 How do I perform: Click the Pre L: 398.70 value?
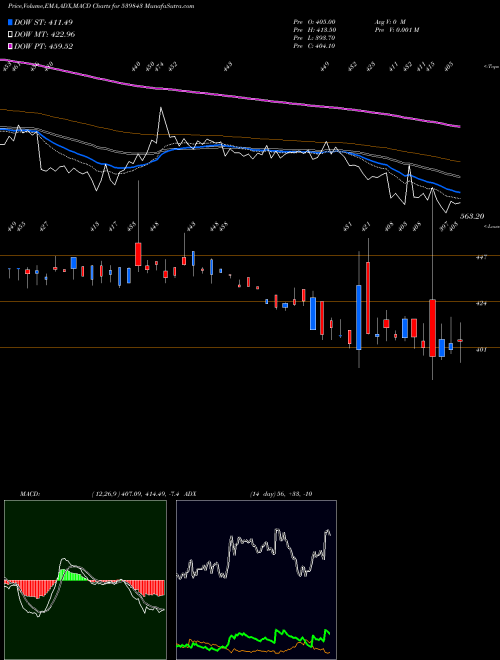pos(314,38)
